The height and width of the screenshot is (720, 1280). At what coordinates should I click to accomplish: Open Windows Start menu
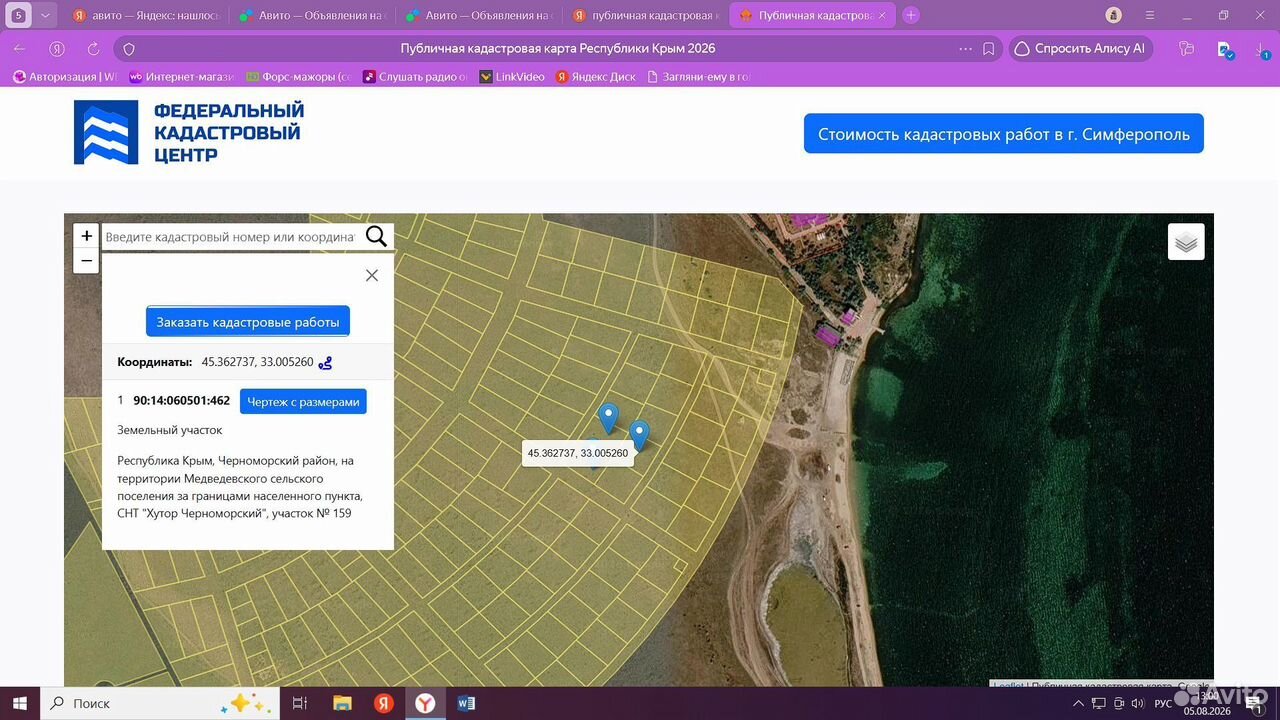20,703
